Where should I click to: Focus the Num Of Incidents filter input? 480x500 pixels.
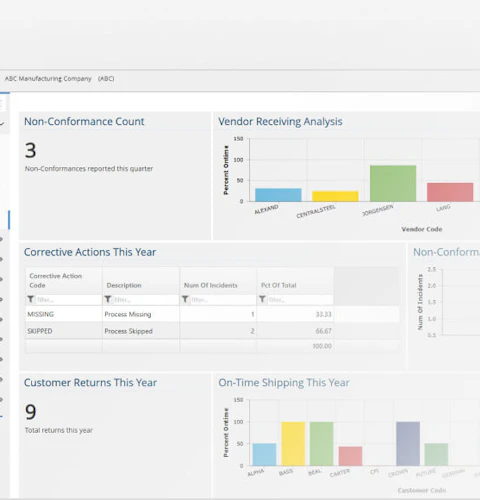[223, 300]
